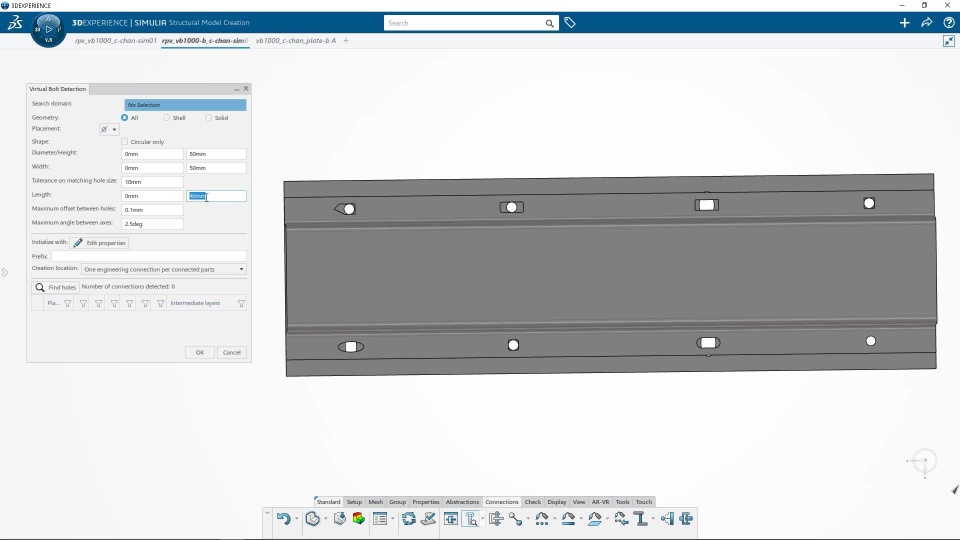Open the Creation location combo box
This screenshot has height=540, width=960.
[164, 269]
